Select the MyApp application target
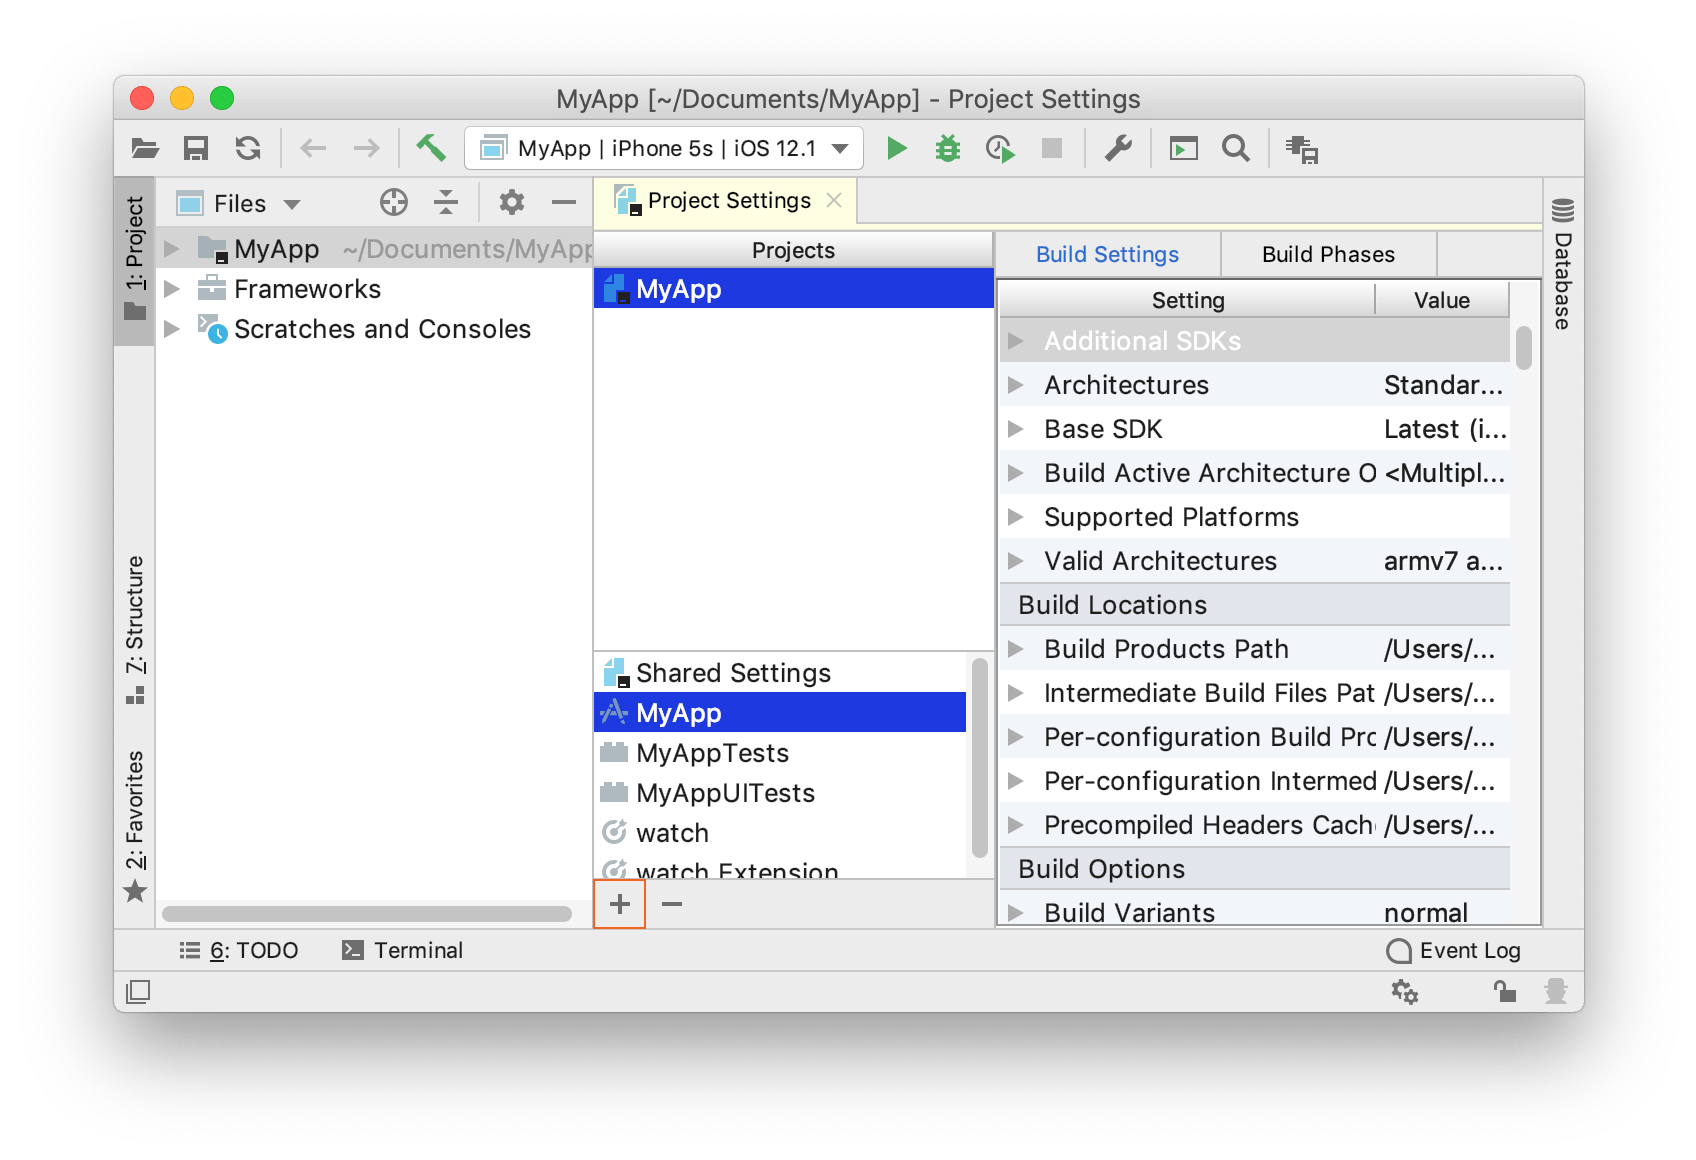The height and width of the screenshot is (1160, 1696). (781, 713)
